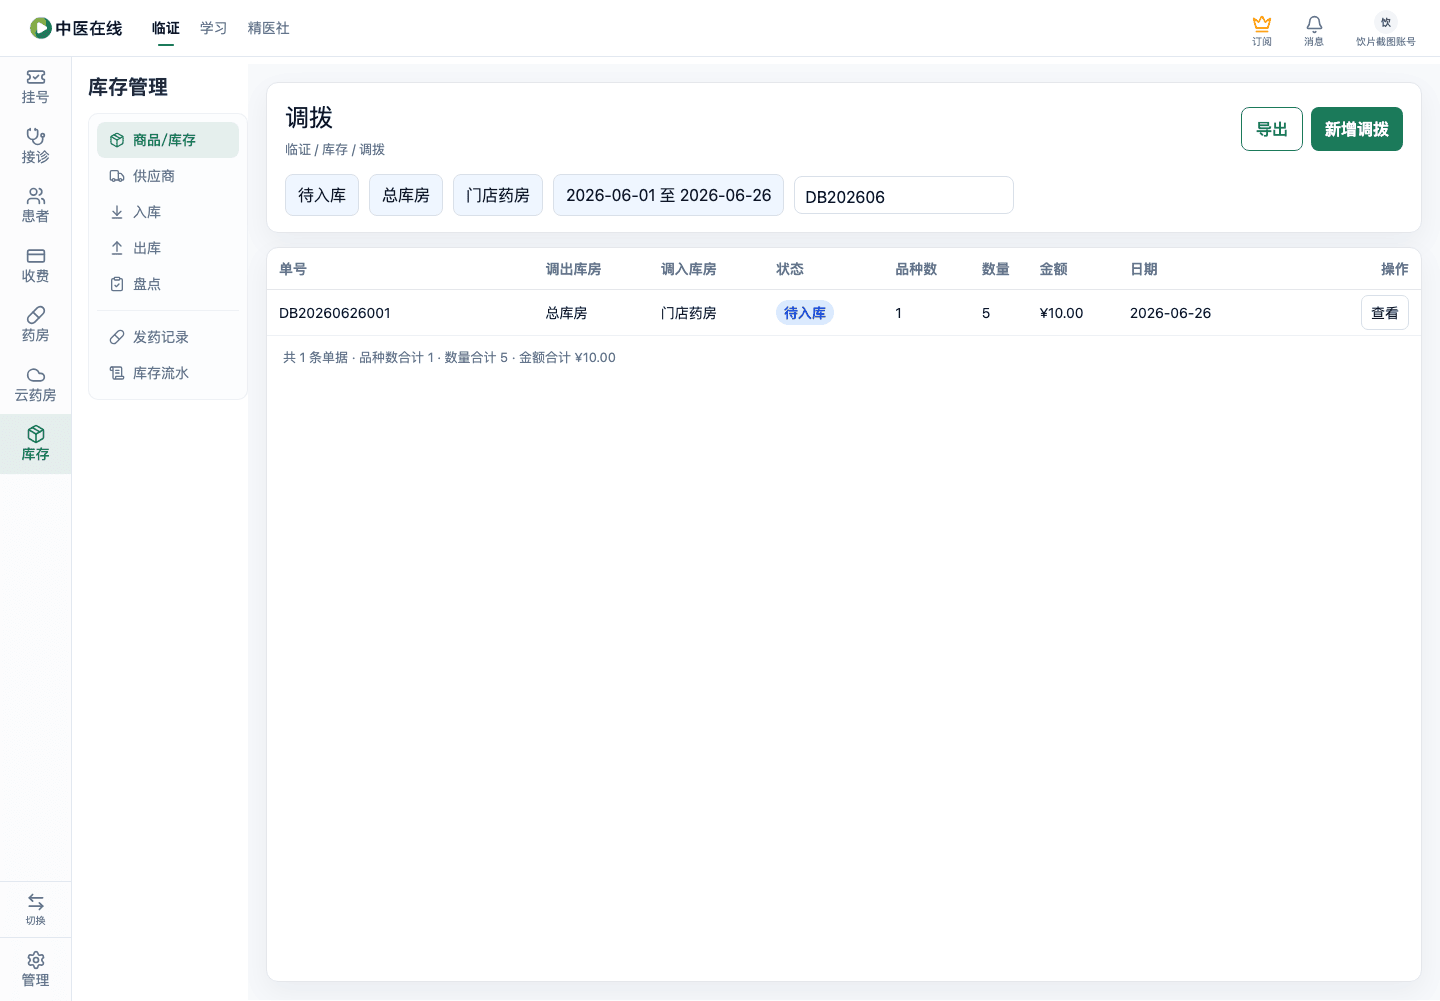Click the download arrow icon beside 入库

click(x=117, y=212)
